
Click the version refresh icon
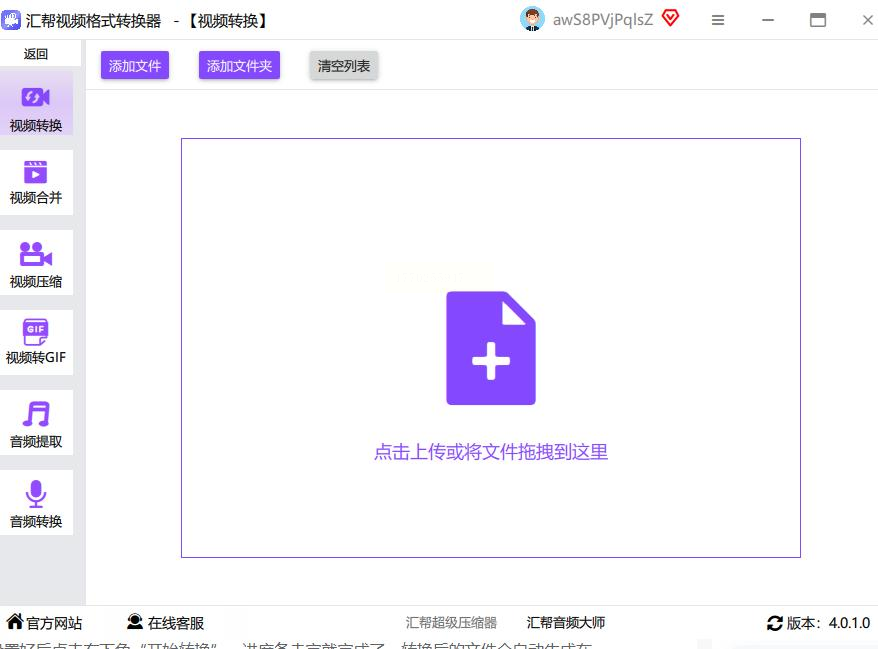775,623
